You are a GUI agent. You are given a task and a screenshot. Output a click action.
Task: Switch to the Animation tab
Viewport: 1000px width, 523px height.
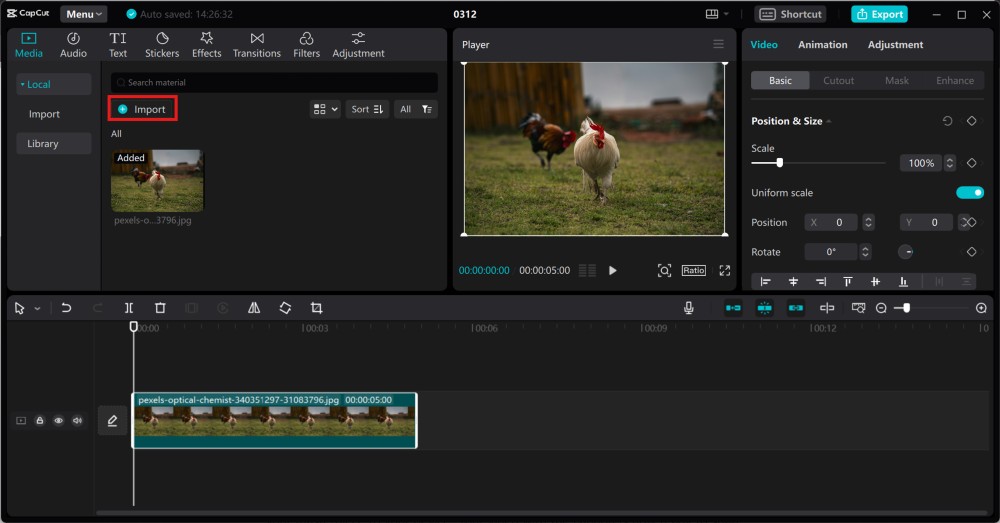[823, 45]
